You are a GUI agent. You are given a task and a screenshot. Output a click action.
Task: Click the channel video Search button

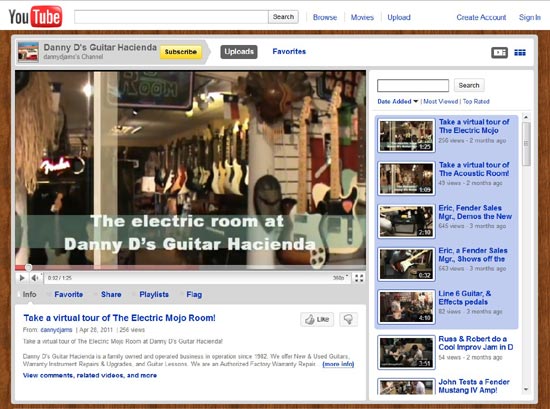point(469,85)
